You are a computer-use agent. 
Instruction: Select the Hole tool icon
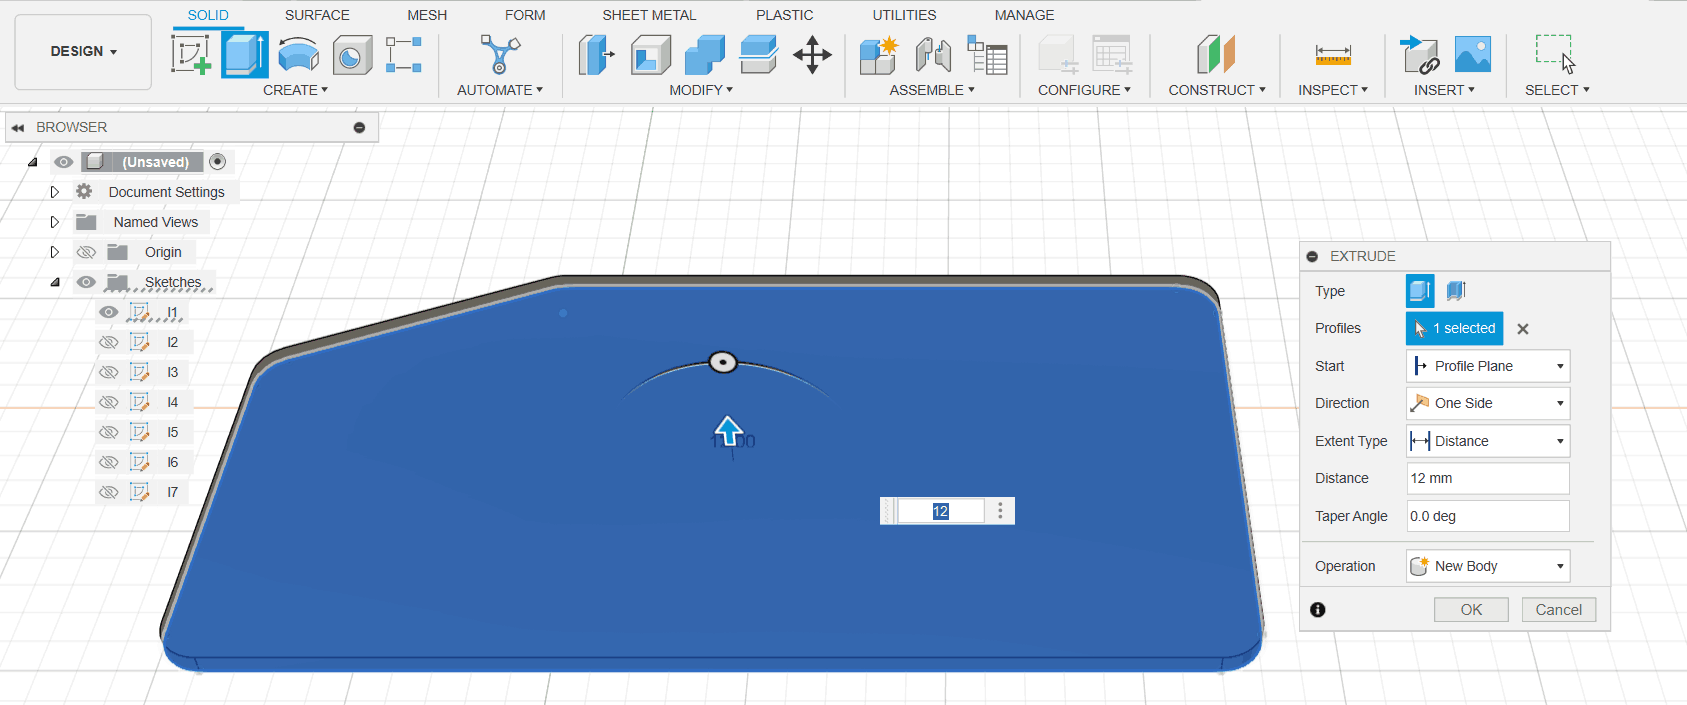click(352, 55)
